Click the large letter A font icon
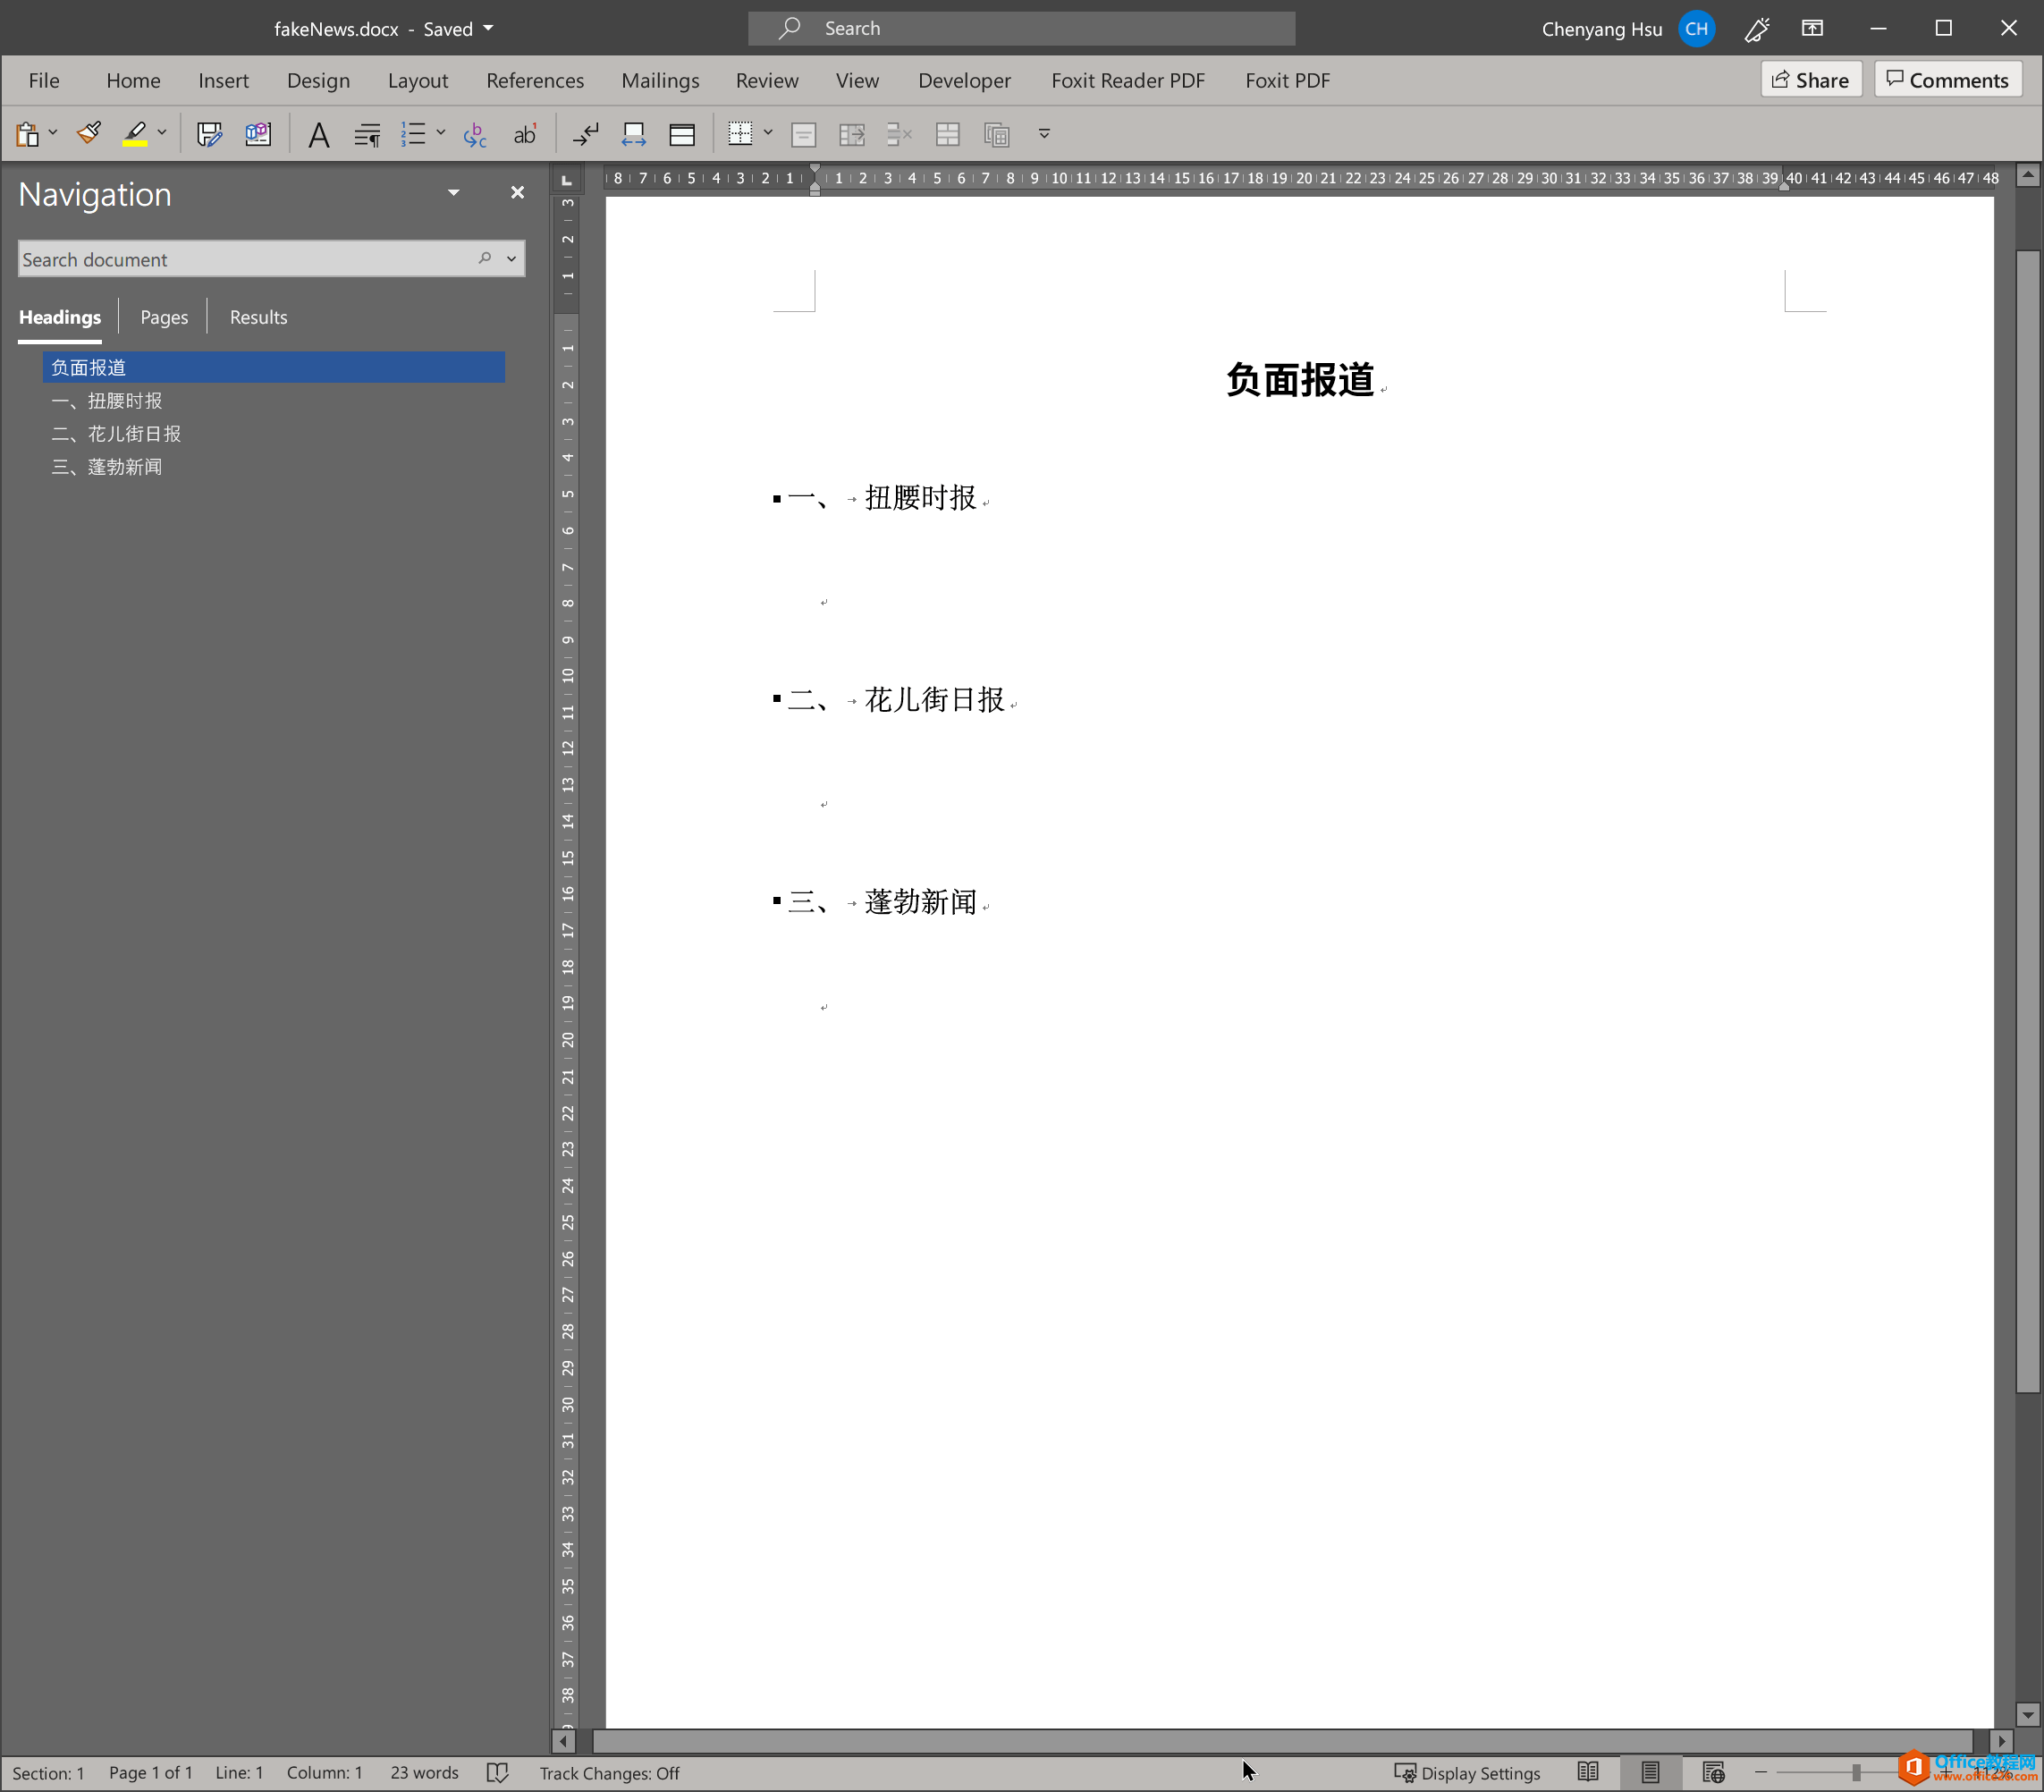 318,134
